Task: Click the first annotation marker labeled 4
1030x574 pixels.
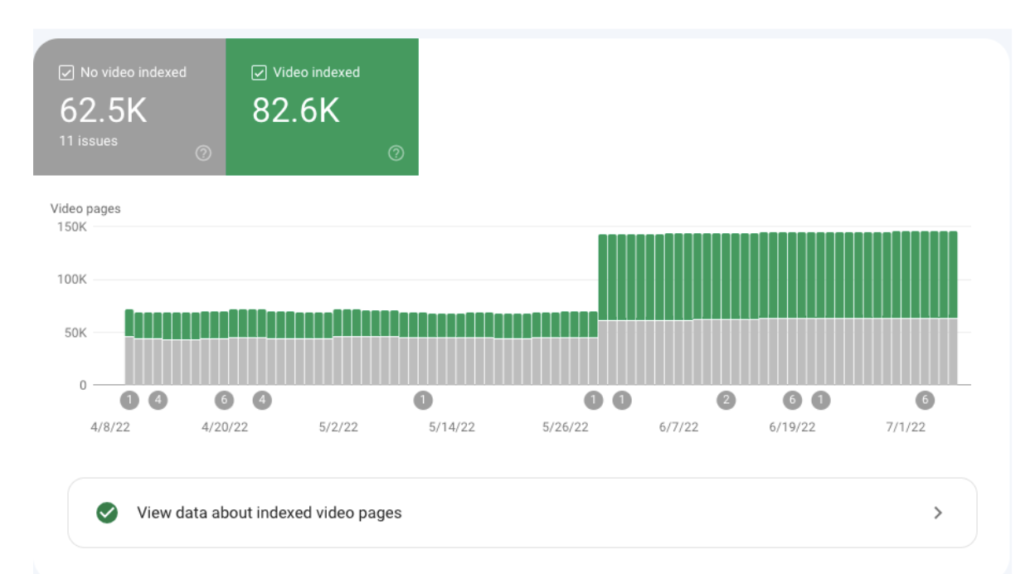Action: point(158,399)
